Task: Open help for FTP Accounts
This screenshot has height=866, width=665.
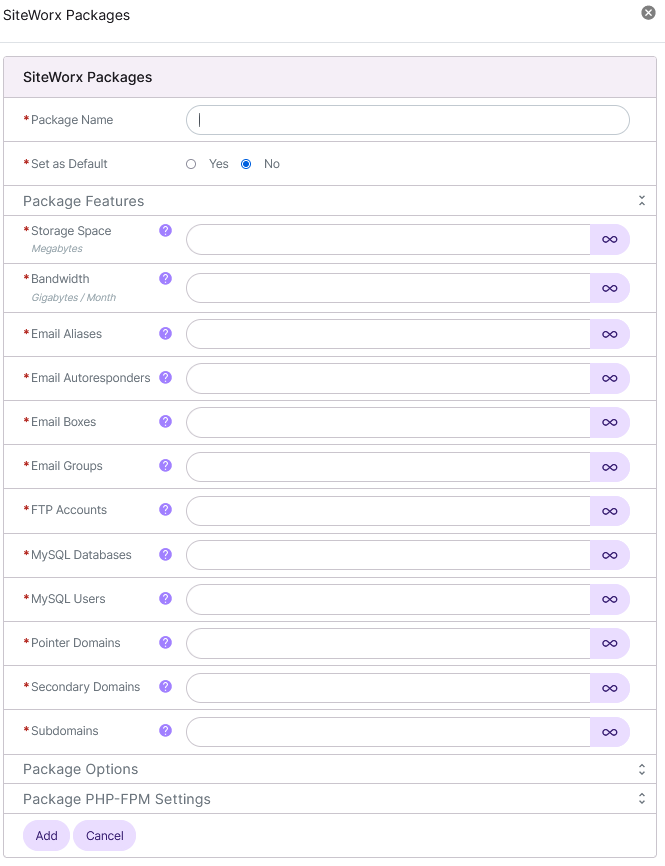Action: point(165,510)
